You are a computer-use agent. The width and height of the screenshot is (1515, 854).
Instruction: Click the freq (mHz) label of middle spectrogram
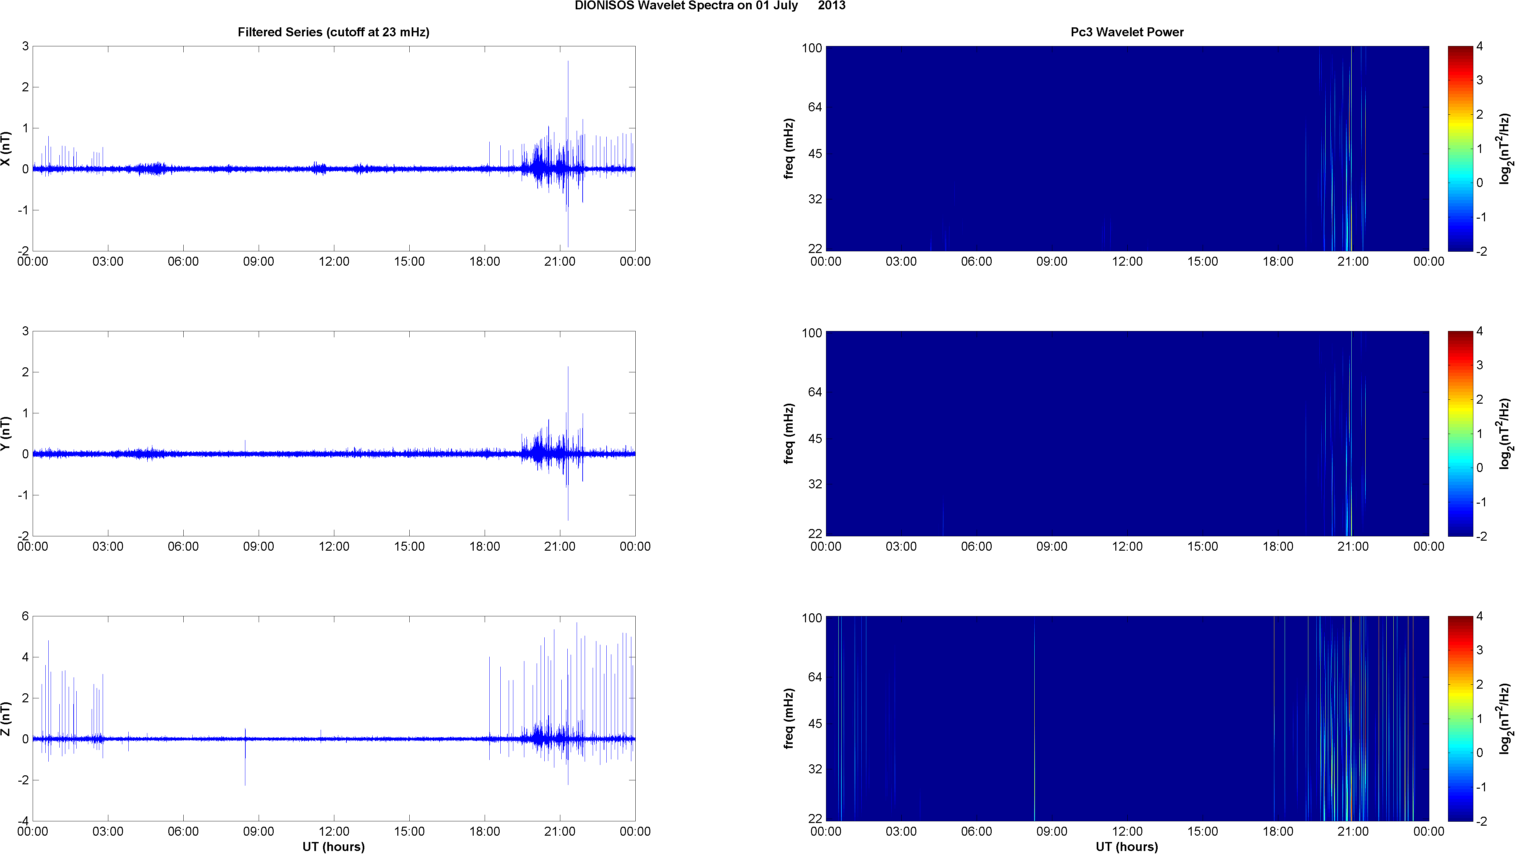pyautogui.click(x=789, y=434)
